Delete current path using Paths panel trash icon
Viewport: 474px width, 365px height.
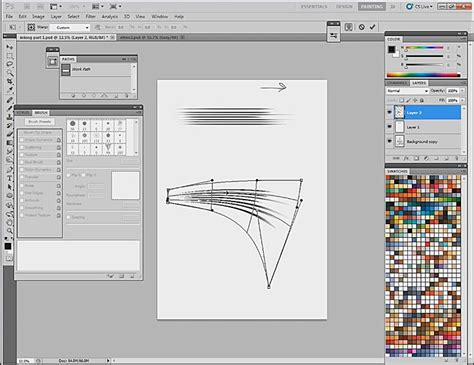click(x=126, y=96)
